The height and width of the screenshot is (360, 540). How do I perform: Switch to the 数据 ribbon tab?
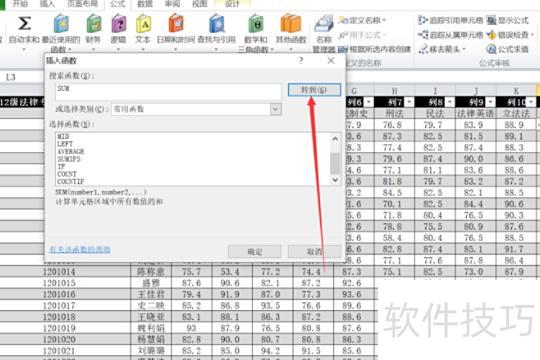[x=145, y=4]
